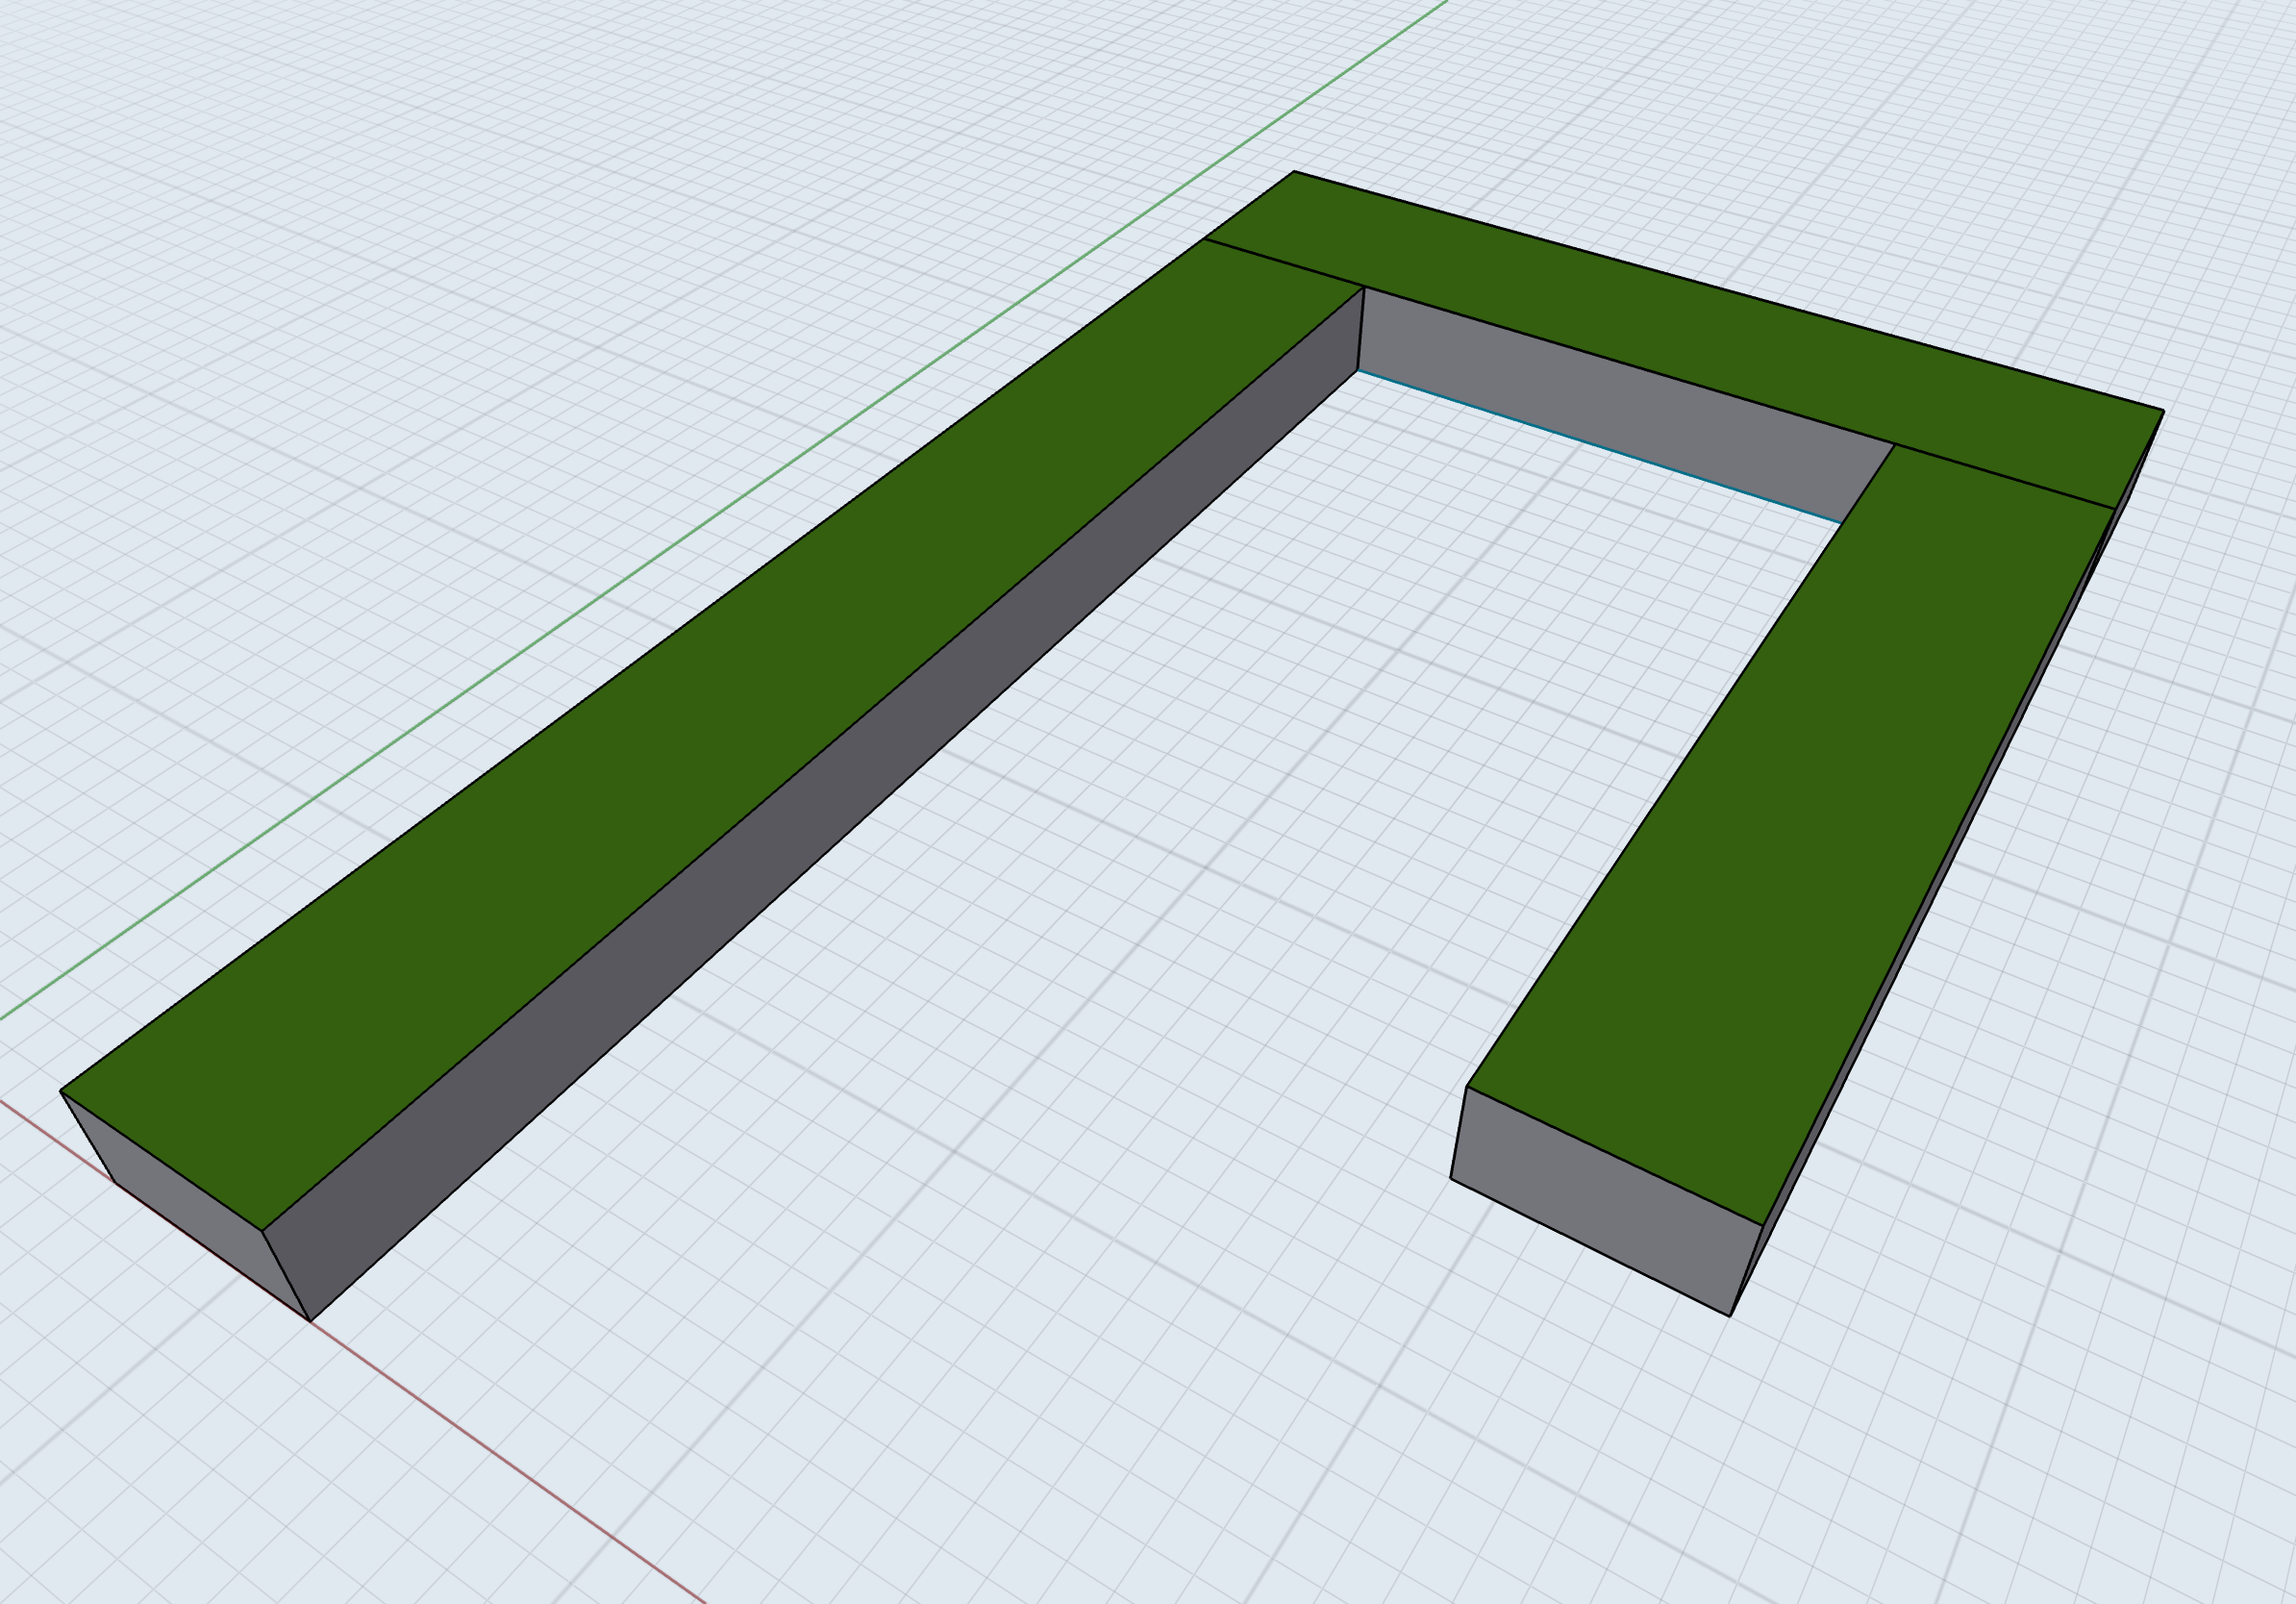
Task: Select top edge dividing left bar and crossbar
Action: pyautogui.click(x=1284, y=263)
